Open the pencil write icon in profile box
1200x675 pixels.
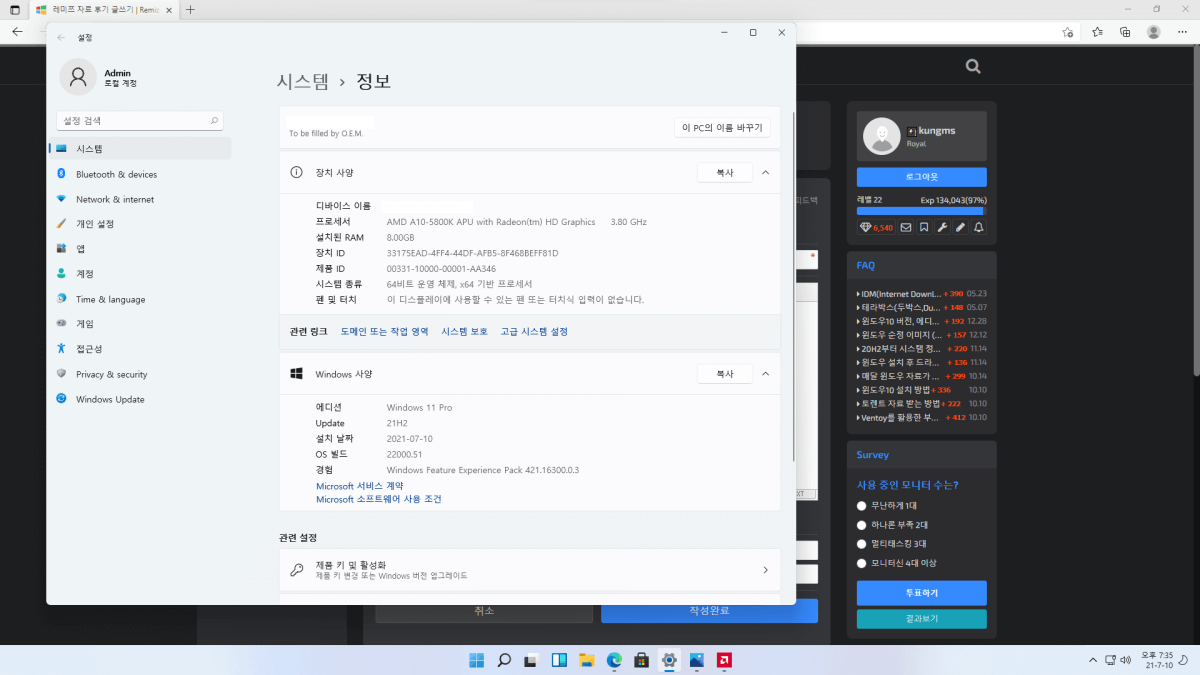960,227
